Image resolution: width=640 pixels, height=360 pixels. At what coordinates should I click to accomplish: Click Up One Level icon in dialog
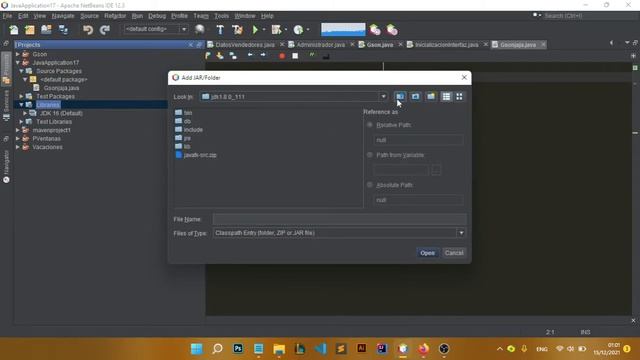click(400, 97)
